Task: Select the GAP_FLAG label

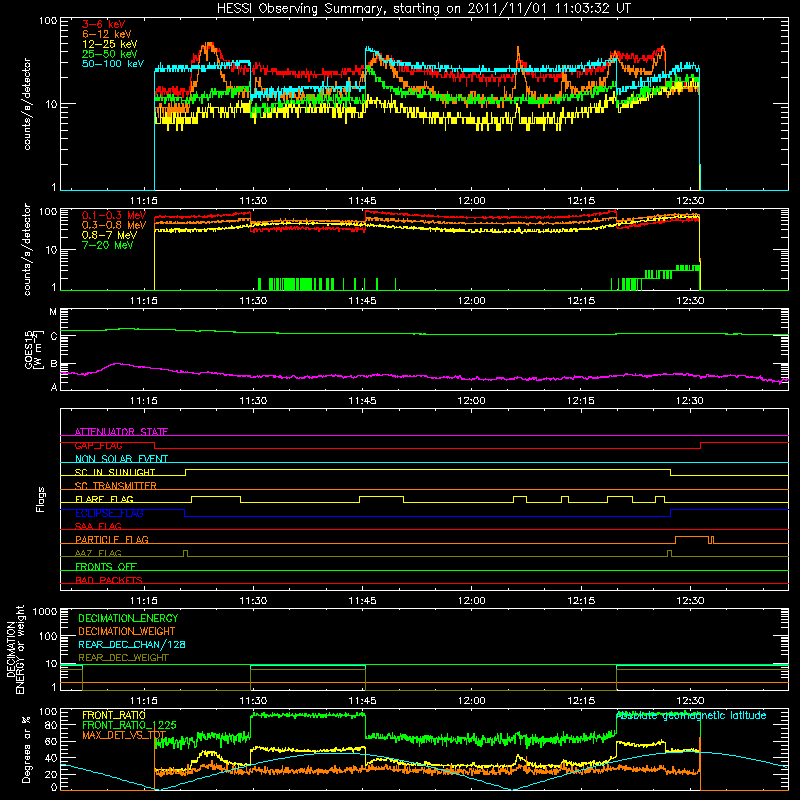Action: coord(98,445)
